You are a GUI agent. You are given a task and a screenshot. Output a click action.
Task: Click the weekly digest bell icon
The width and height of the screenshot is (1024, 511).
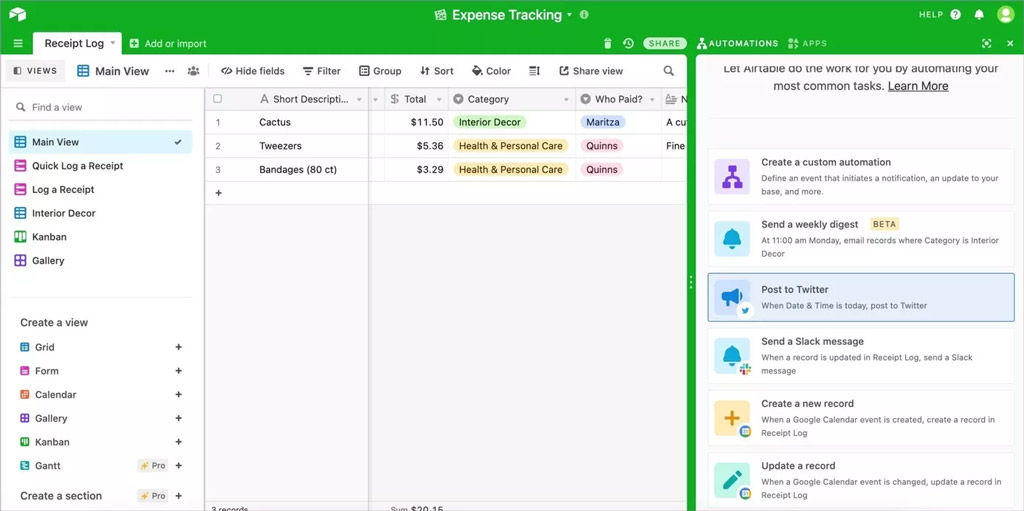[732, 239]
